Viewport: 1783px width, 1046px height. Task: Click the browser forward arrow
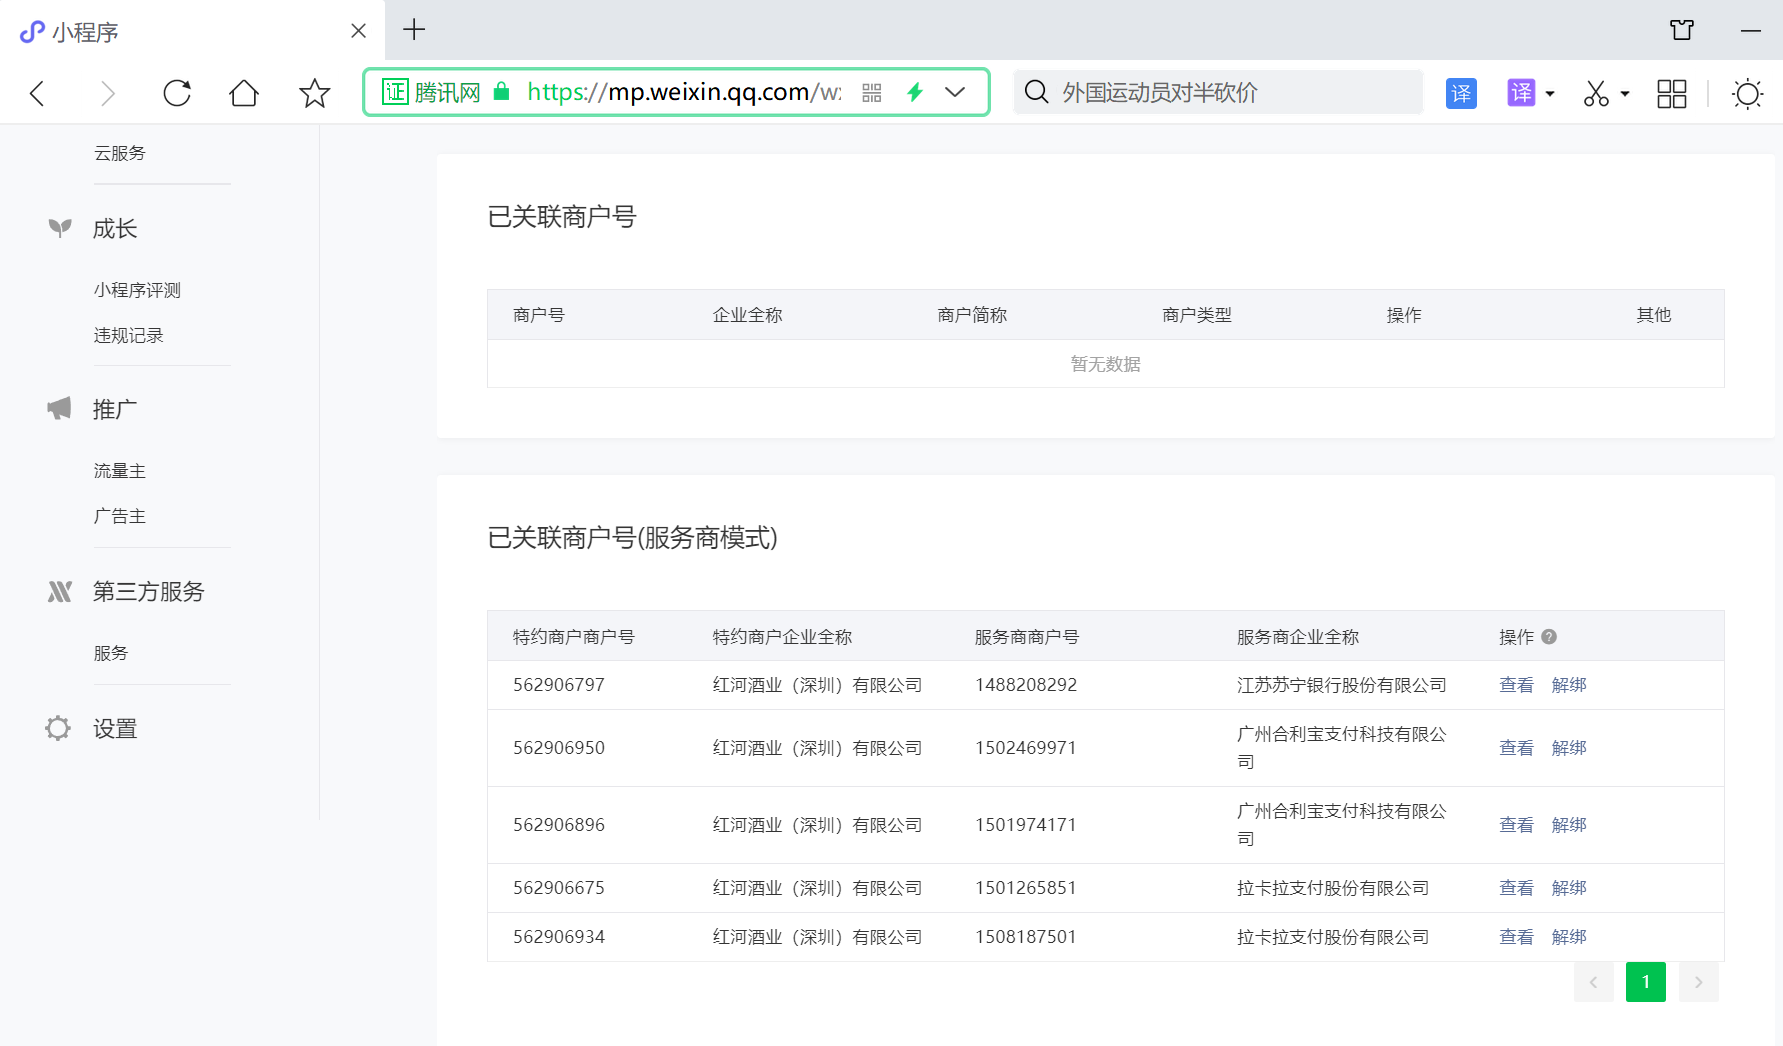pos(108,93)
